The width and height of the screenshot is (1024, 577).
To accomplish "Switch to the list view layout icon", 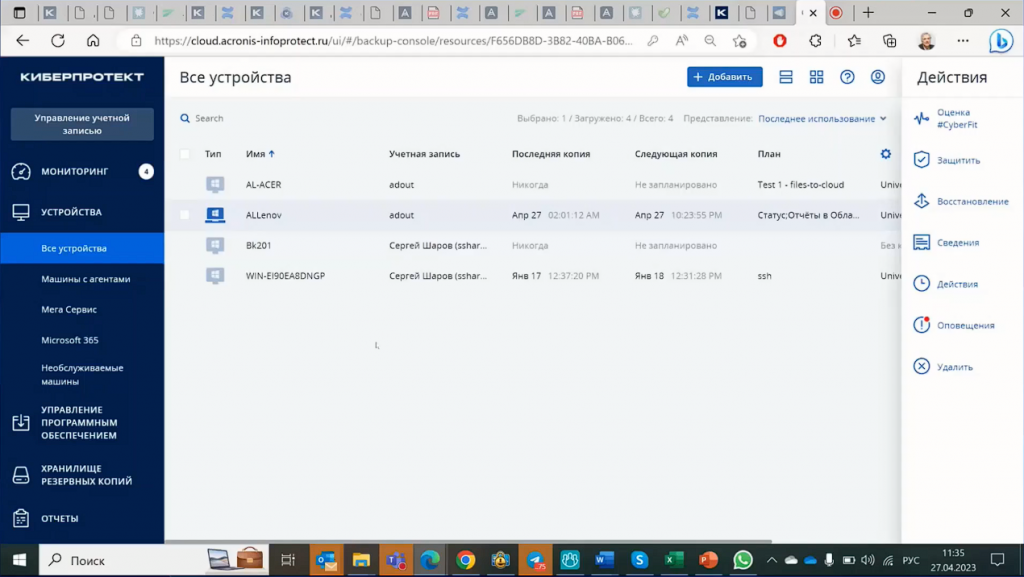I will click(786, 77).
